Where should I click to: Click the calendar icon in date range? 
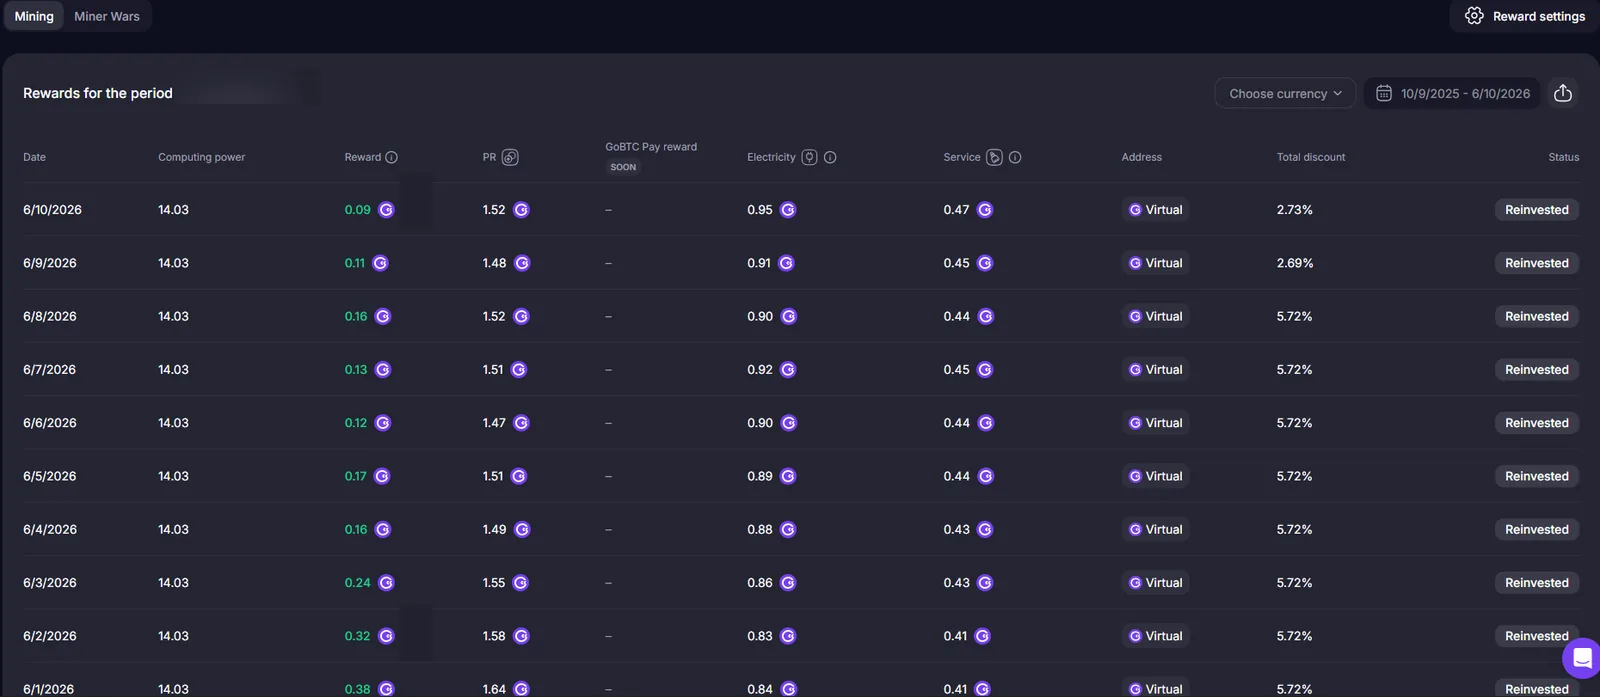tap(1384, 93)
